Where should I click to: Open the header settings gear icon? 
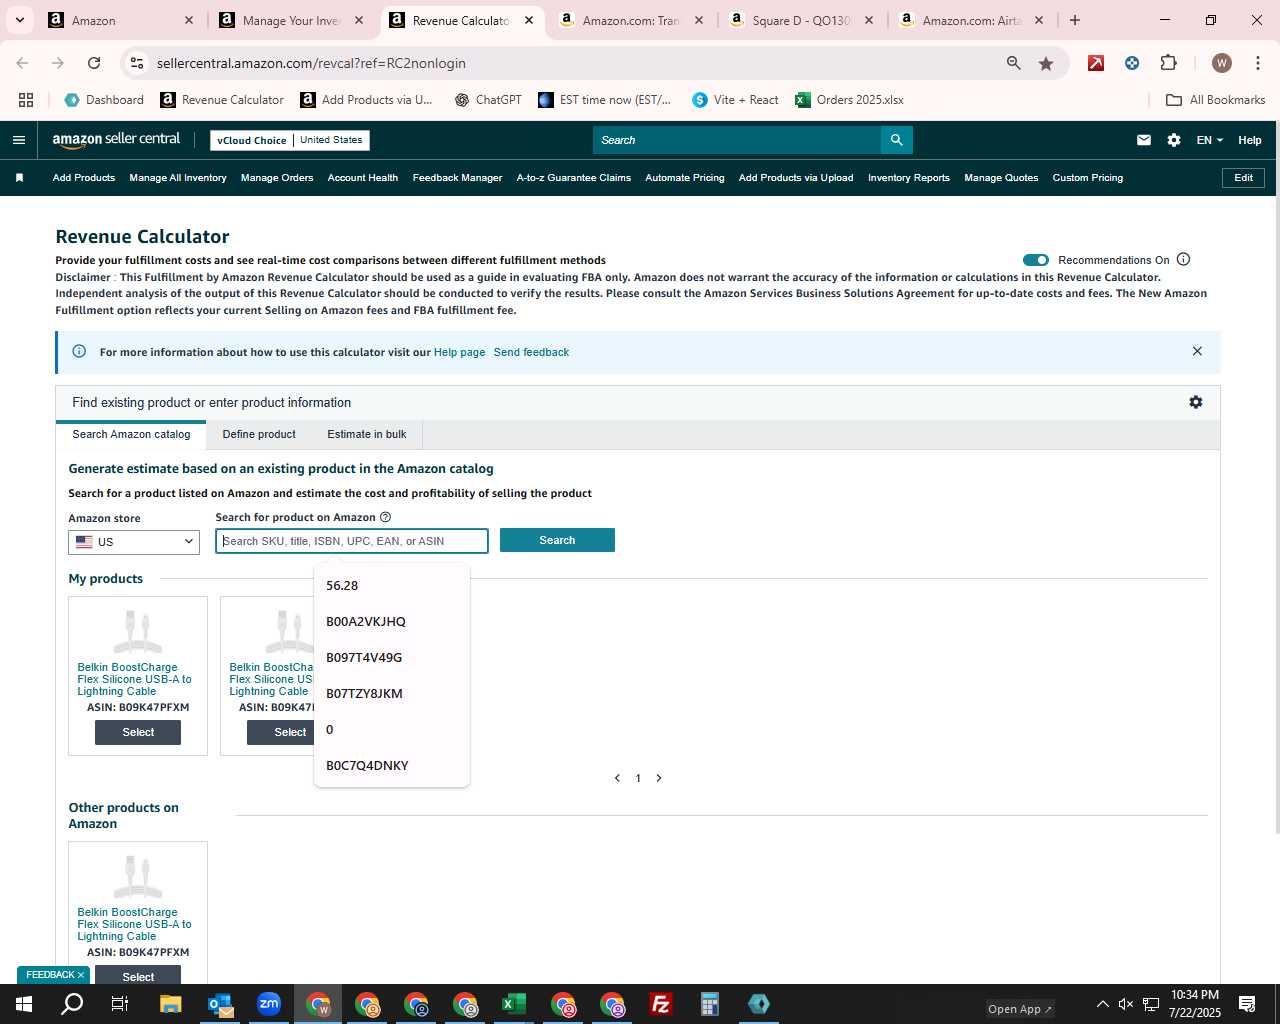click(x=1173, y=140)
